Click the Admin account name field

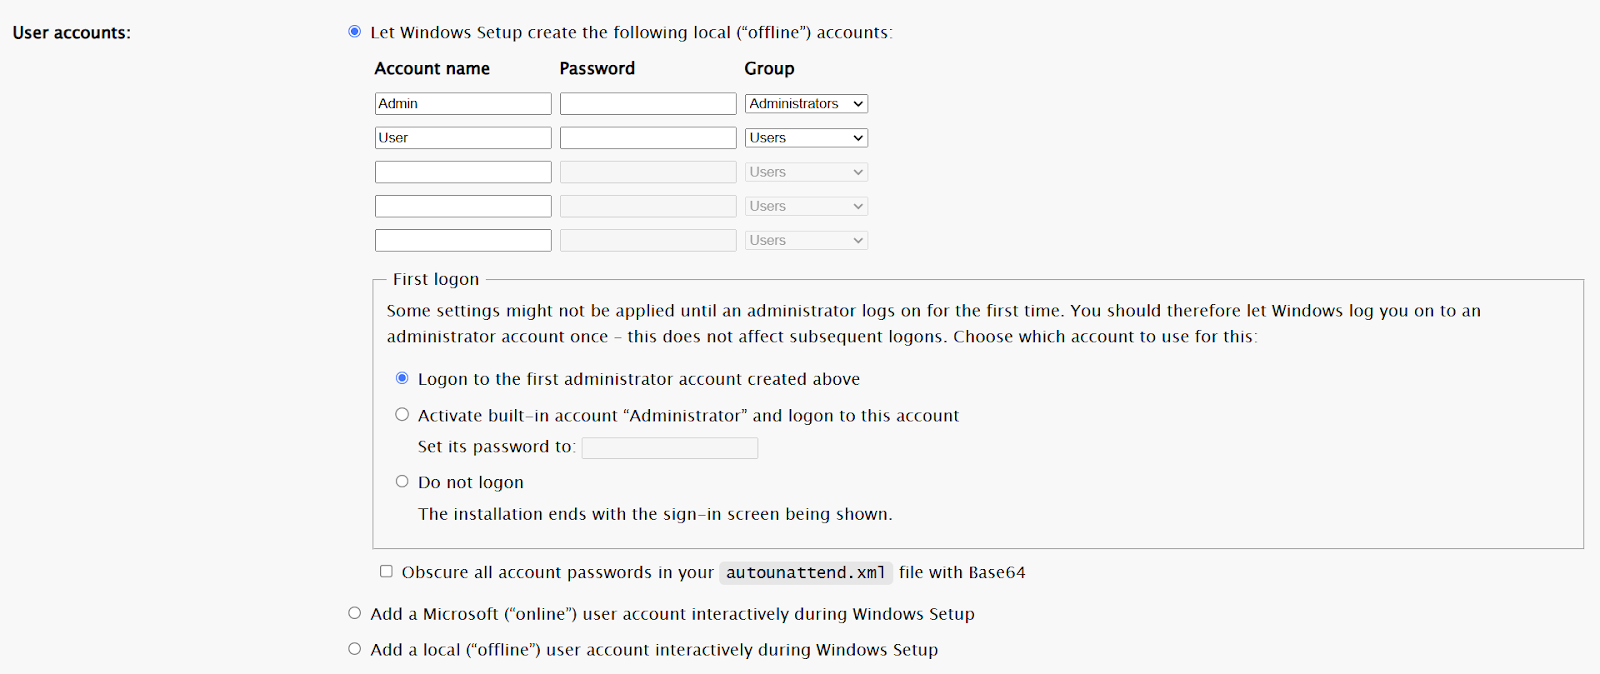(462, 103)
